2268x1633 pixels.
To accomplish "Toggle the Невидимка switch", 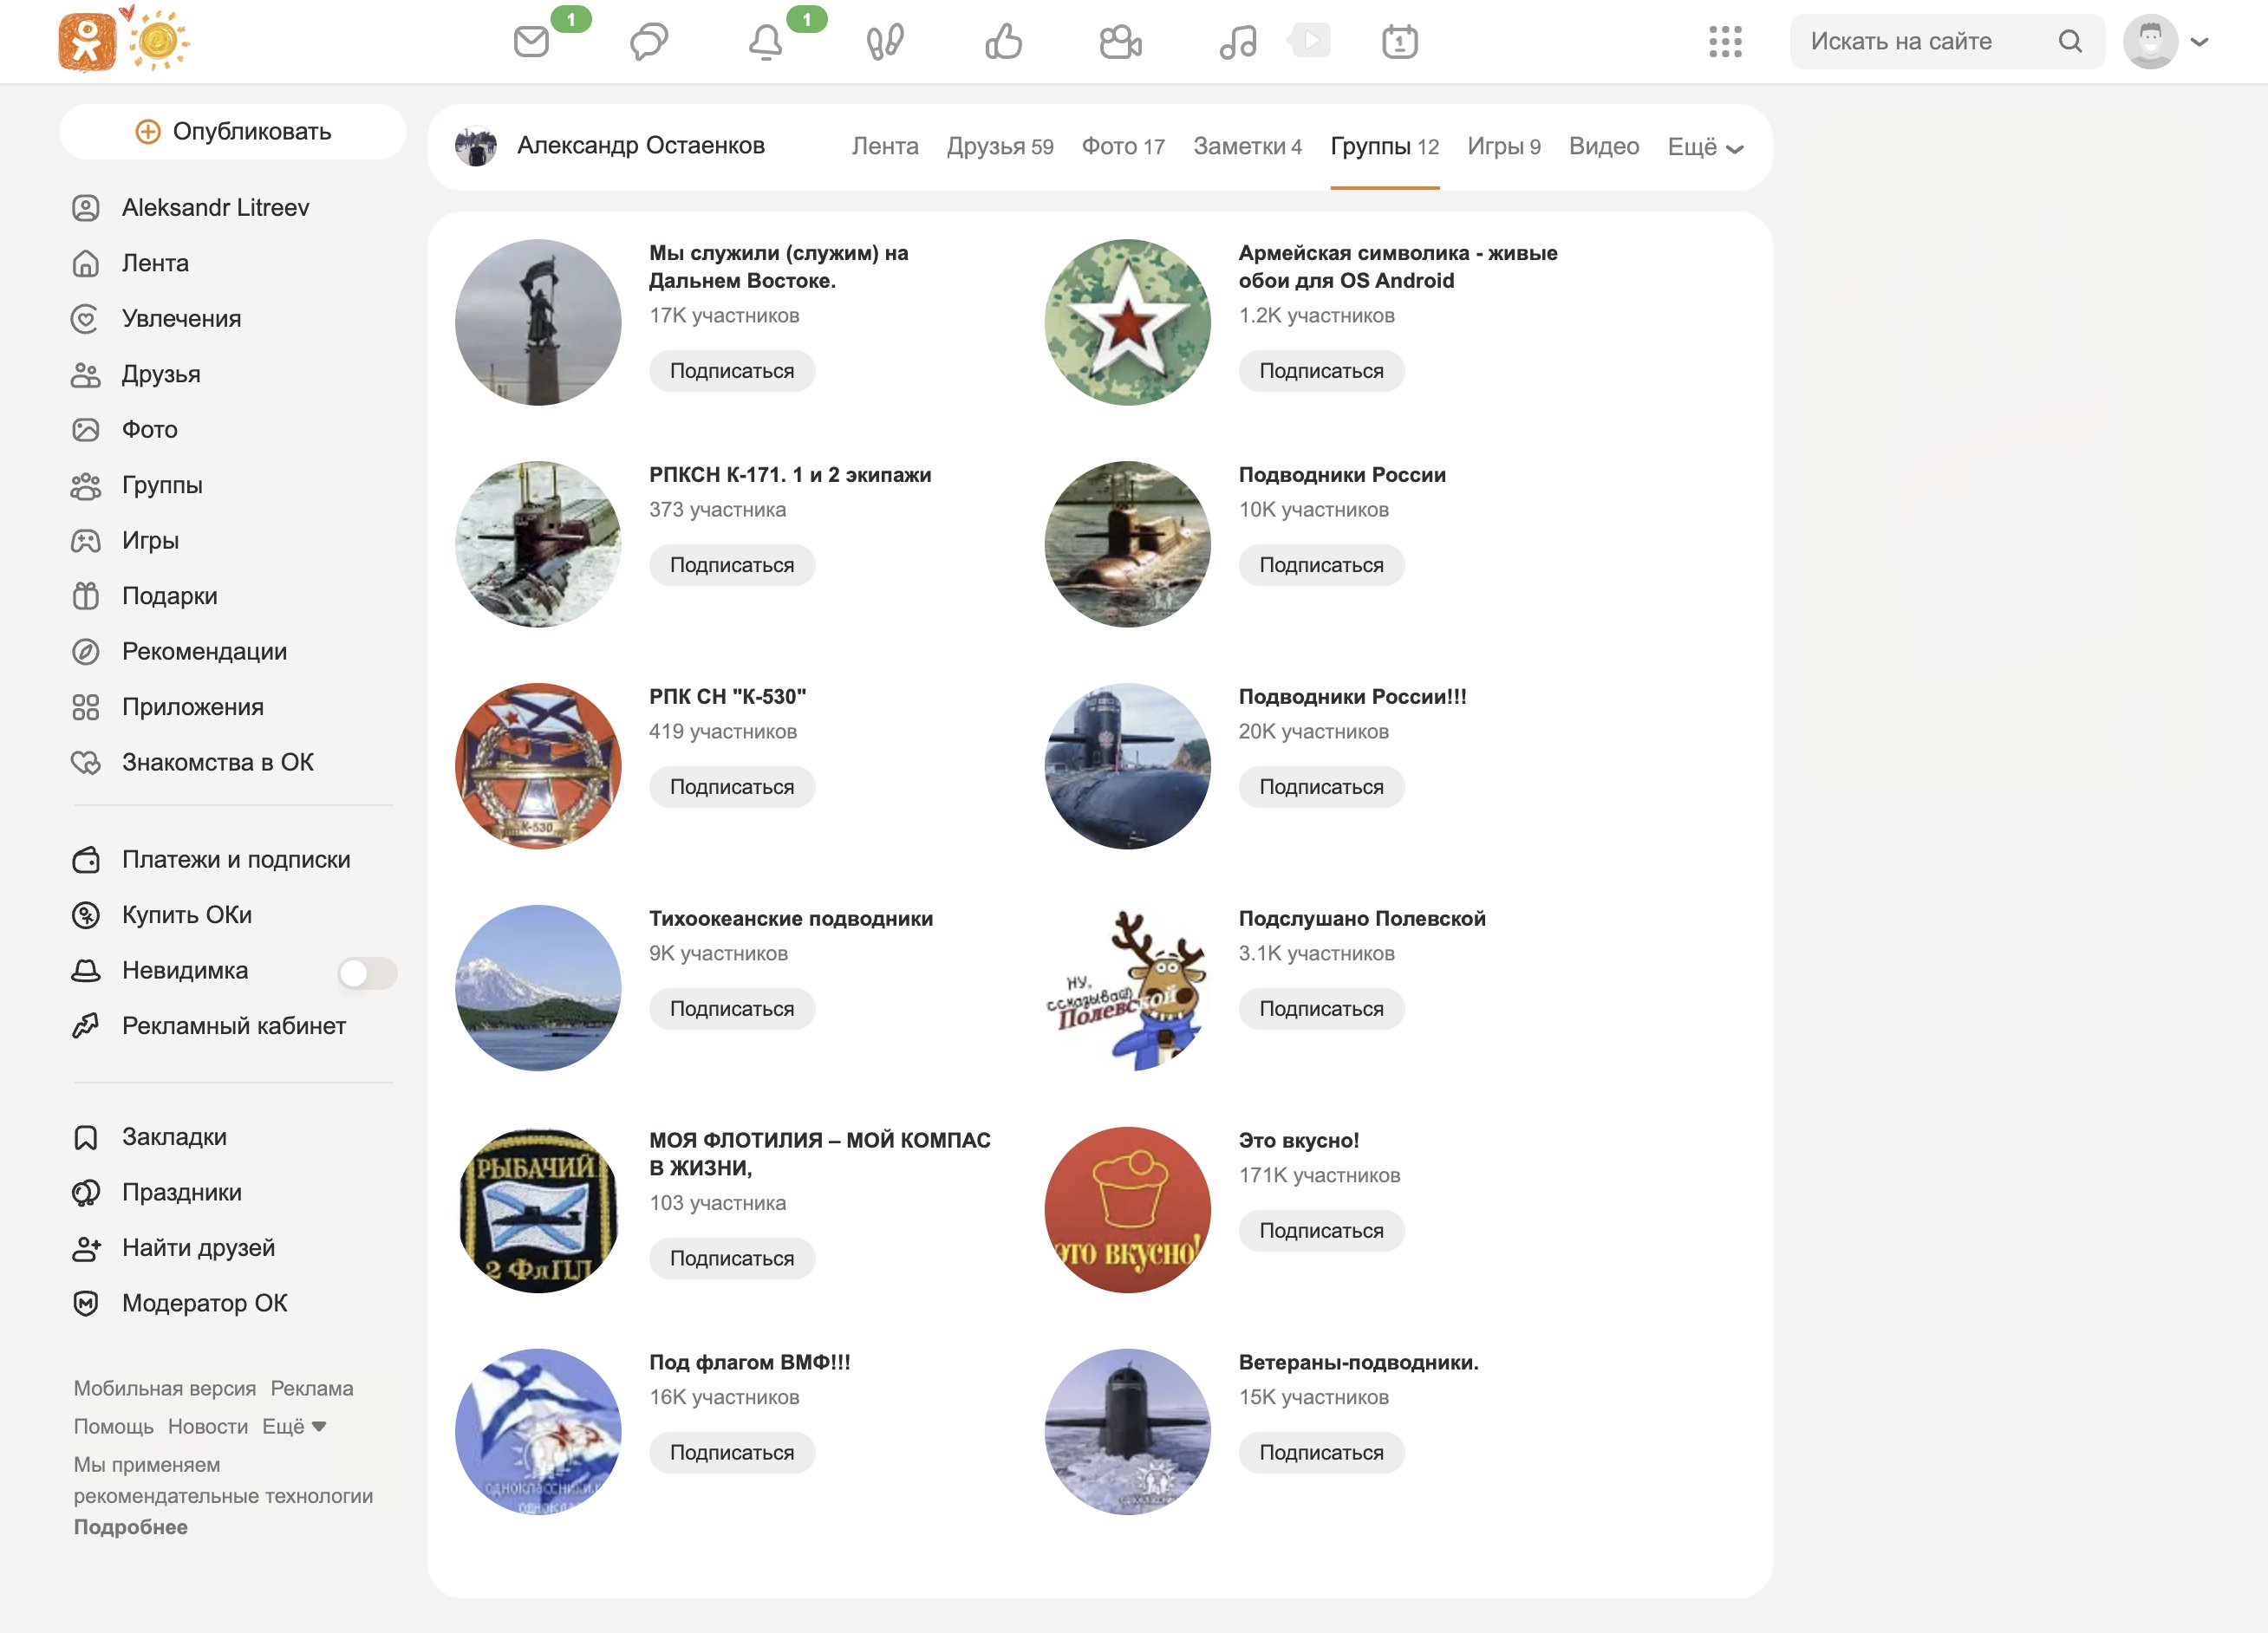I will coord(367,972).
